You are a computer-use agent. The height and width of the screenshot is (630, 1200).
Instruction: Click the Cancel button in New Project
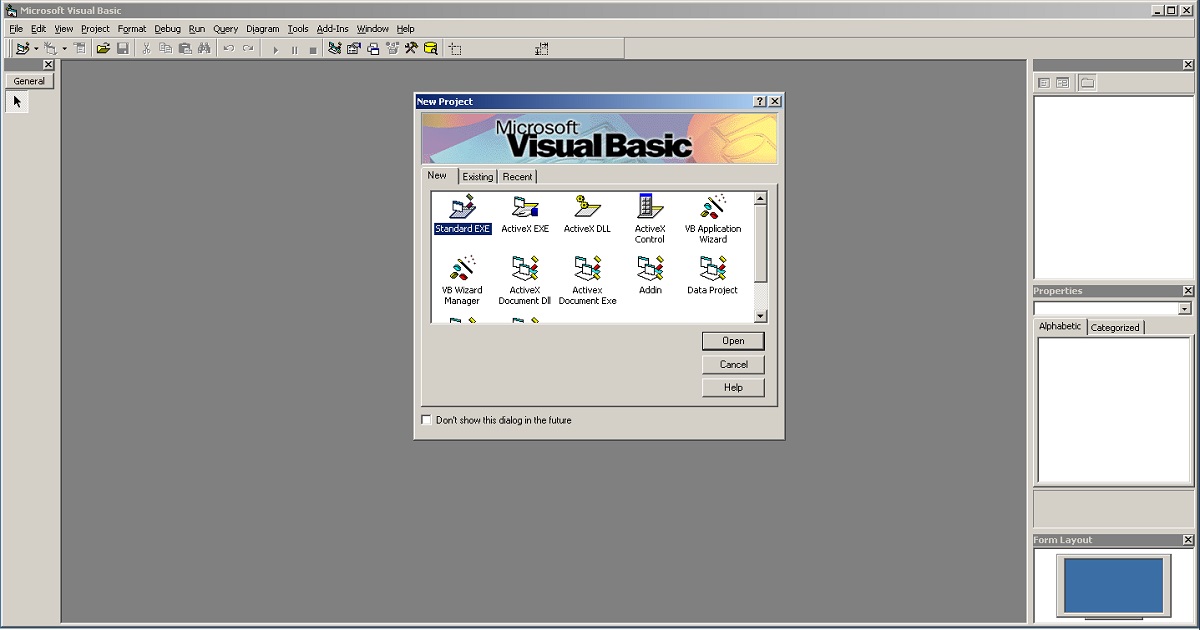pyautogui.click(x=733, y=364)
